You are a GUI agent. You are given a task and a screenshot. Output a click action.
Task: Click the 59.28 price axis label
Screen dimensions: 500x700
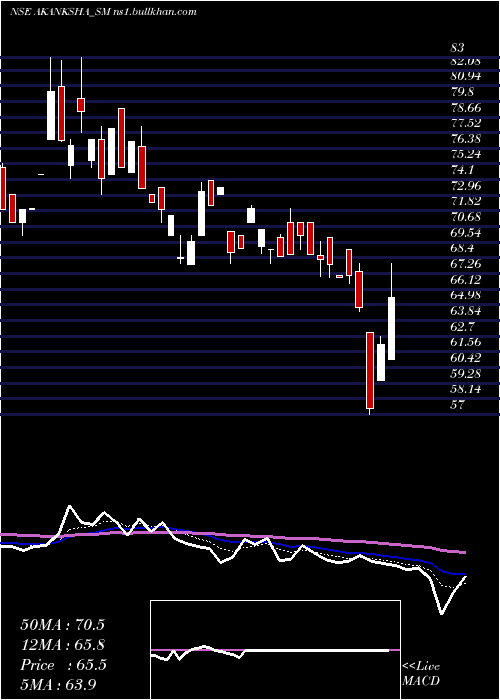(x=466, y=373)
